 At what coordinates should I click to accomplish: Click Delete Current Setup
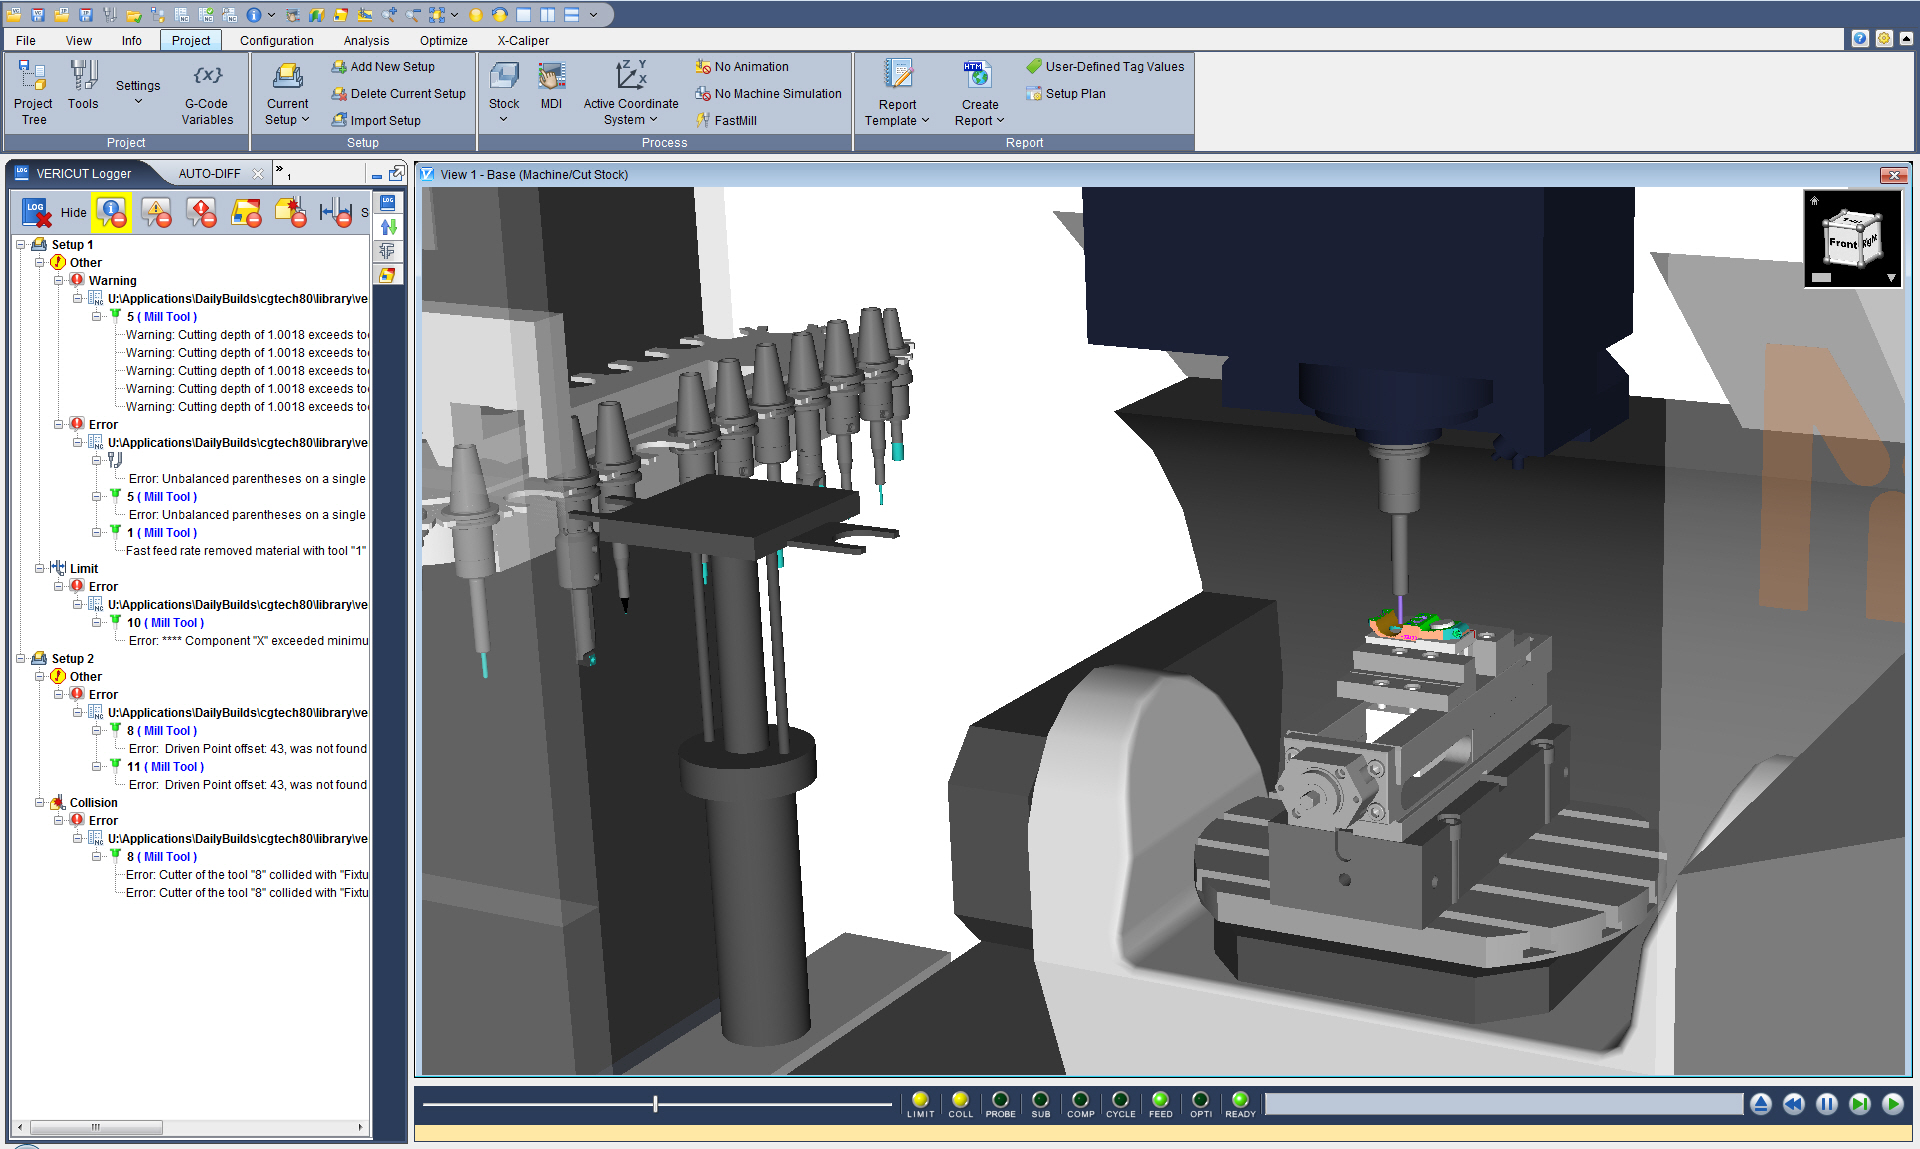398,94
